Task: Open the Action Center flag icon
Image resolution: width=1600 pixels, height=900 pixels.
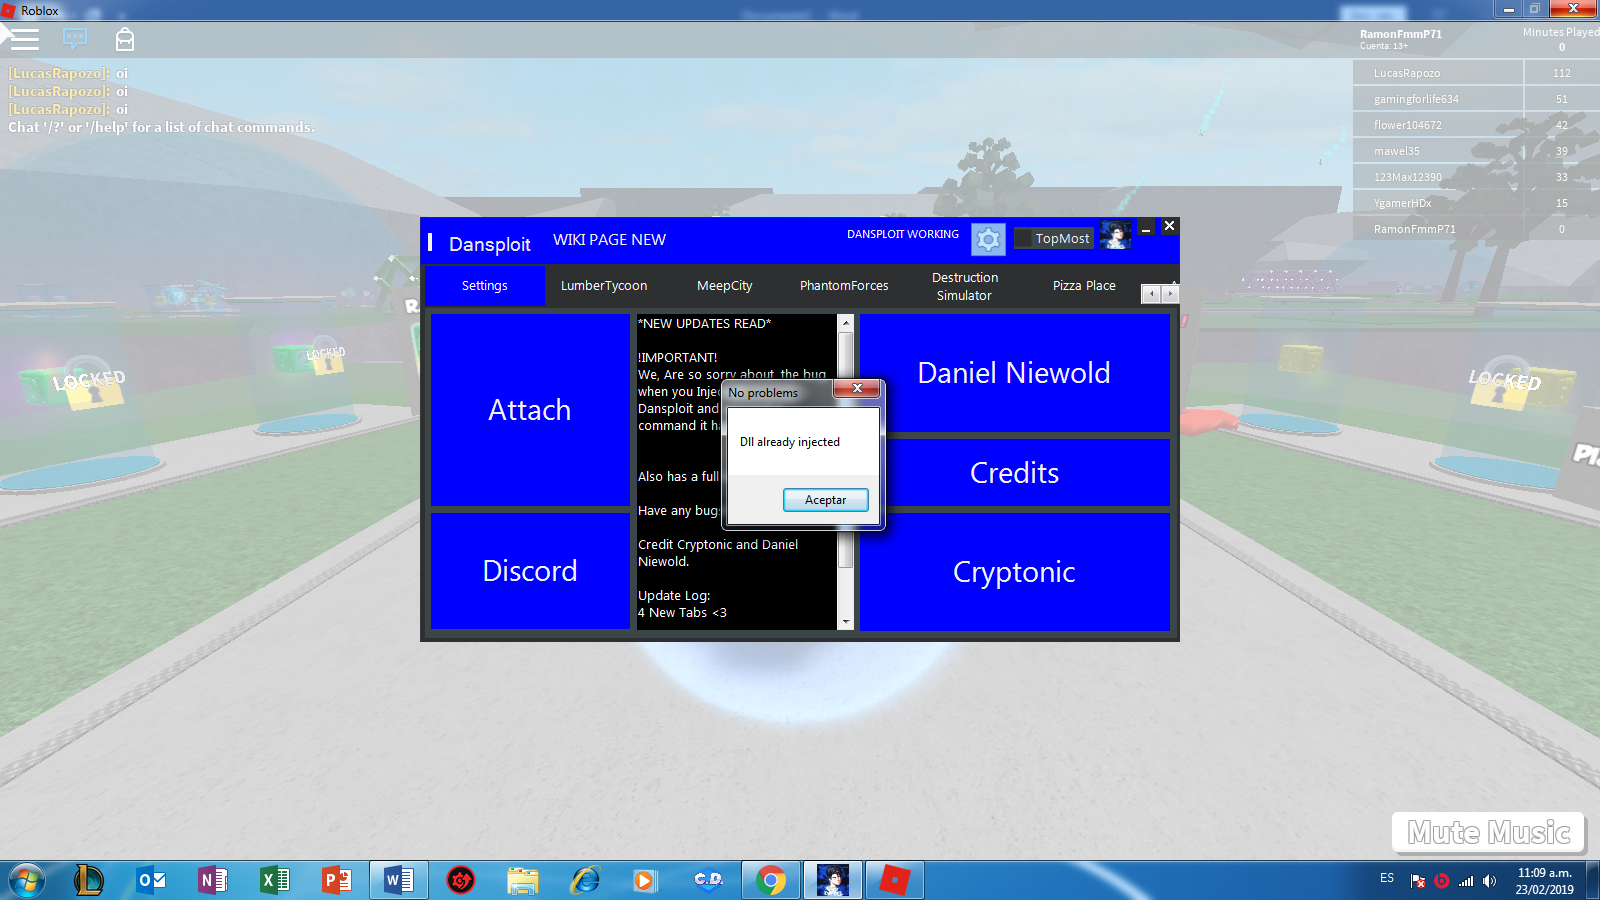Action: pos(1417,881)
